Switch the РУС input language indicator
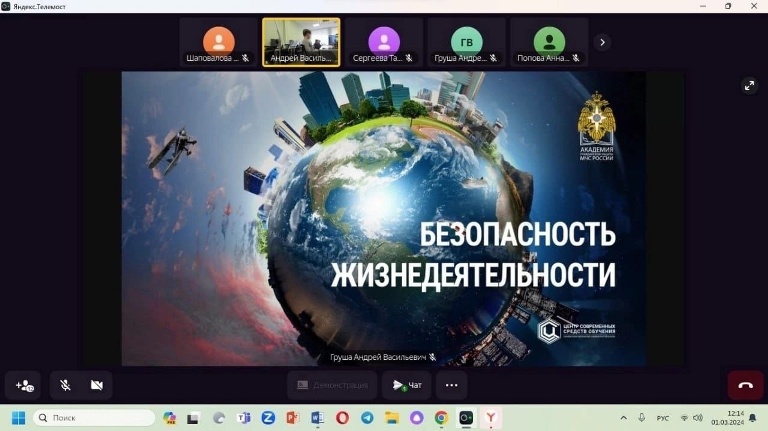The width and height of the screenshot is (768, 431). pos(662,417)
